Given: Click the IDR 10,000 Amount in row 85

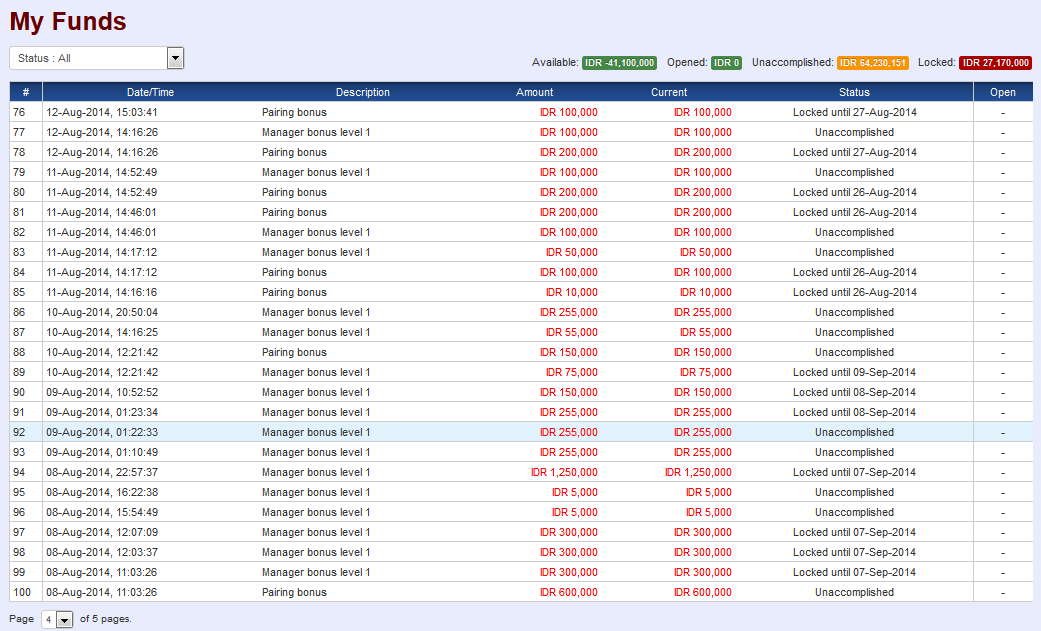Looking at the screenshot, I should tap(572, 292).
